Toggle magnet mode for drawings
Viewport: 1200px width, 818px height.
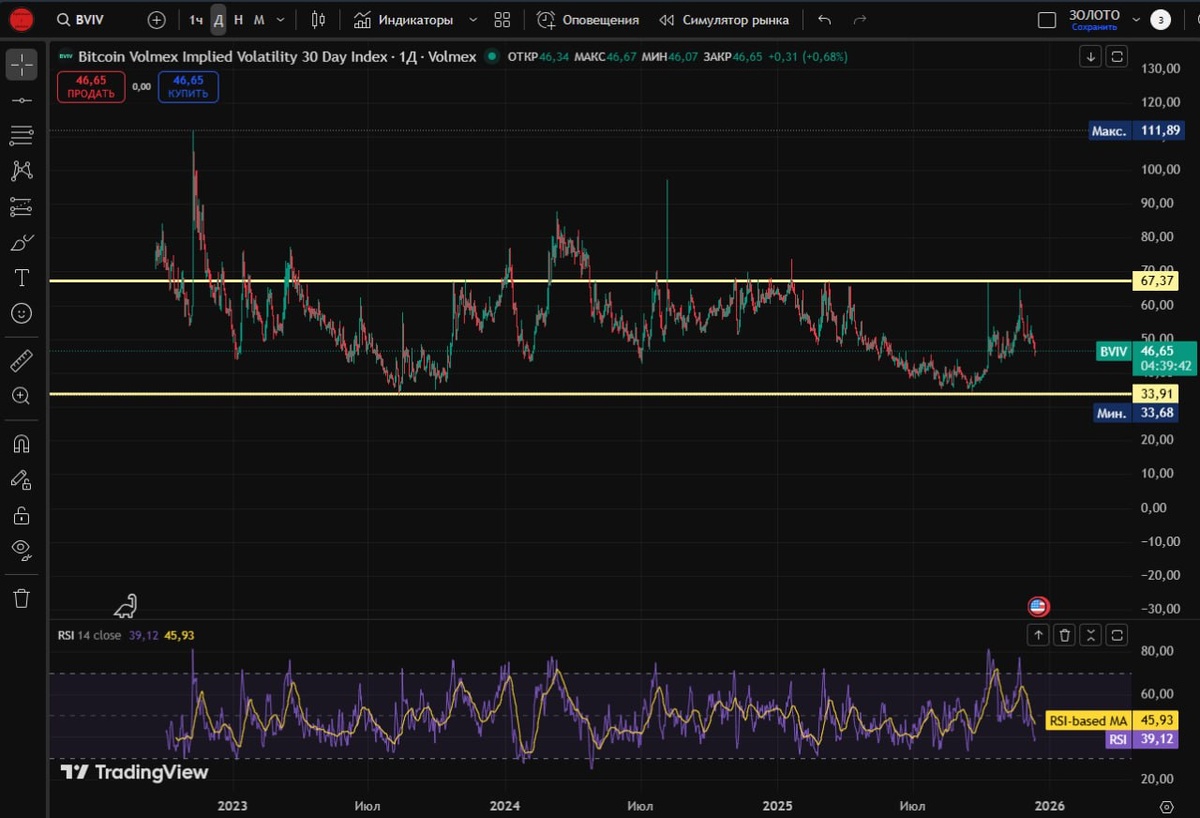click(21, 442)
